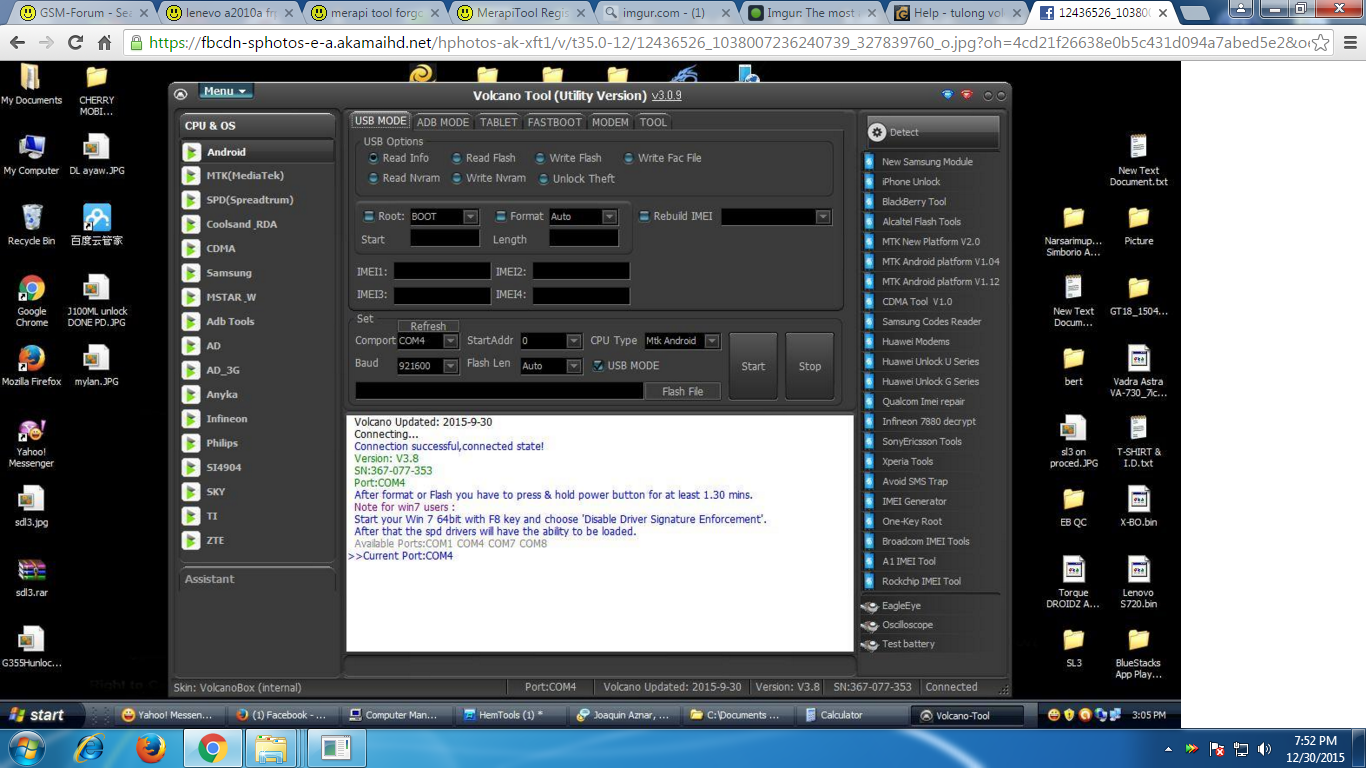Viewport: 1366px width, 768px height.
Task: Open MTK(MediaTek) platform entry
Action: (257, 176)
